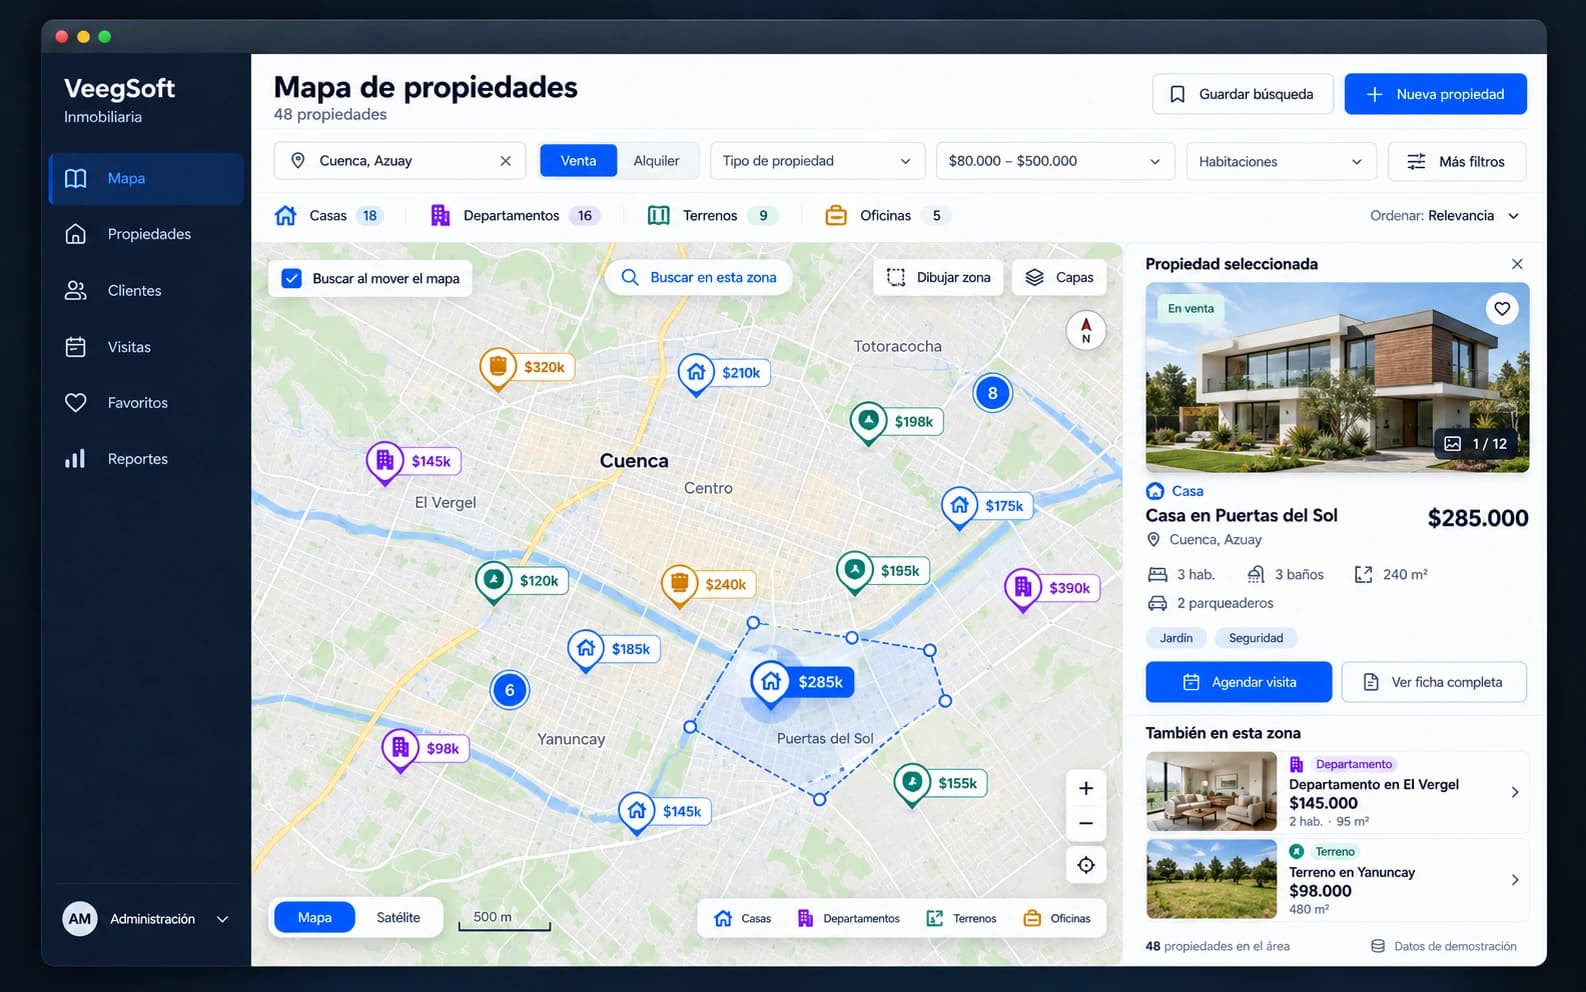Uncheck Buscar al mover el mapa
Image resolution: width=1586 pixels, height=992 pixels.
(x=291, y=278)
